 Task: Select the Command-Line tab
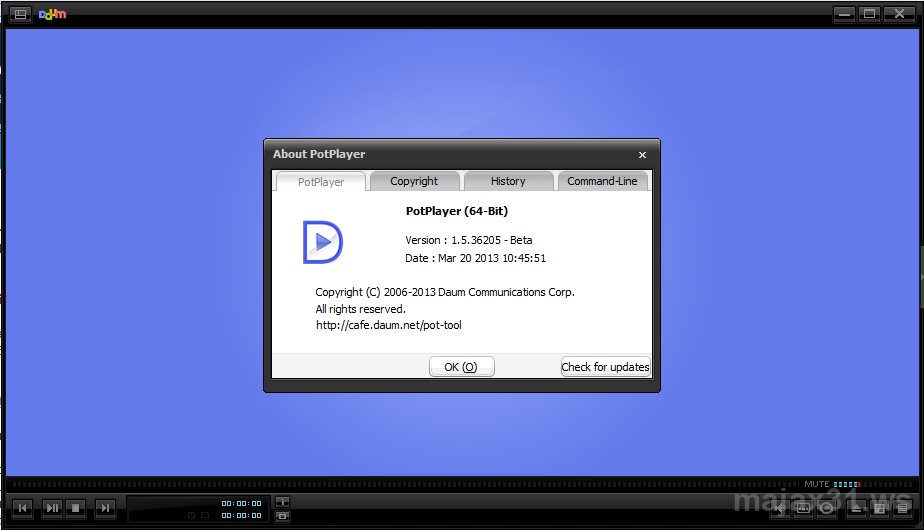click(x=602, y=181)
